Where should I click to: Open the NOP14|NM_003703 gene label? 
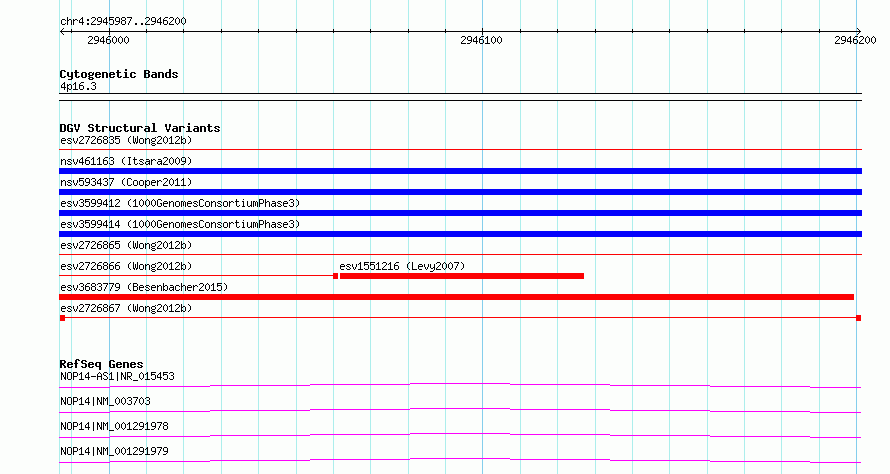[106, 401]
